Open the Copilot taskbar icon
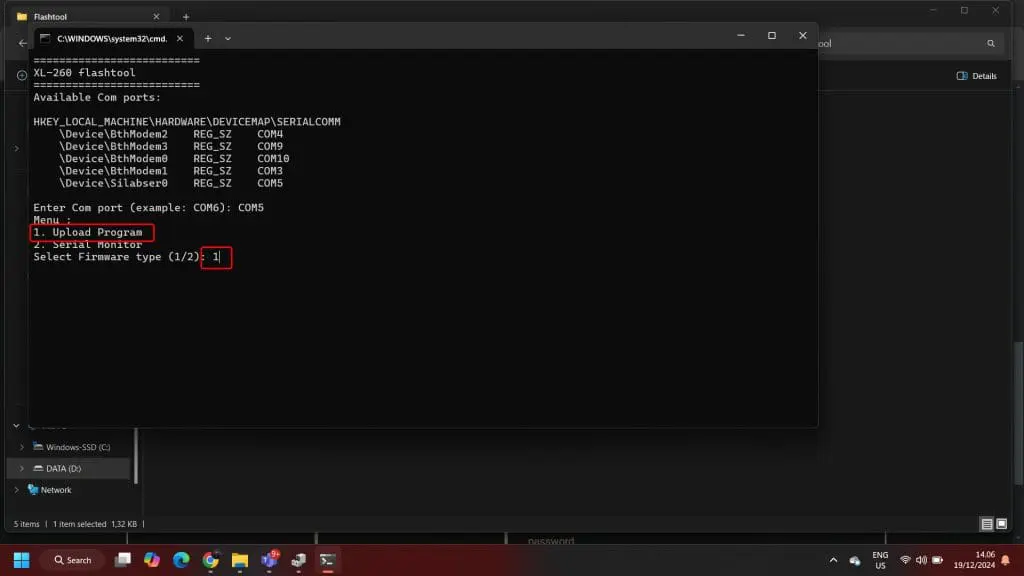1024x576 pixels. pos(152,560)
